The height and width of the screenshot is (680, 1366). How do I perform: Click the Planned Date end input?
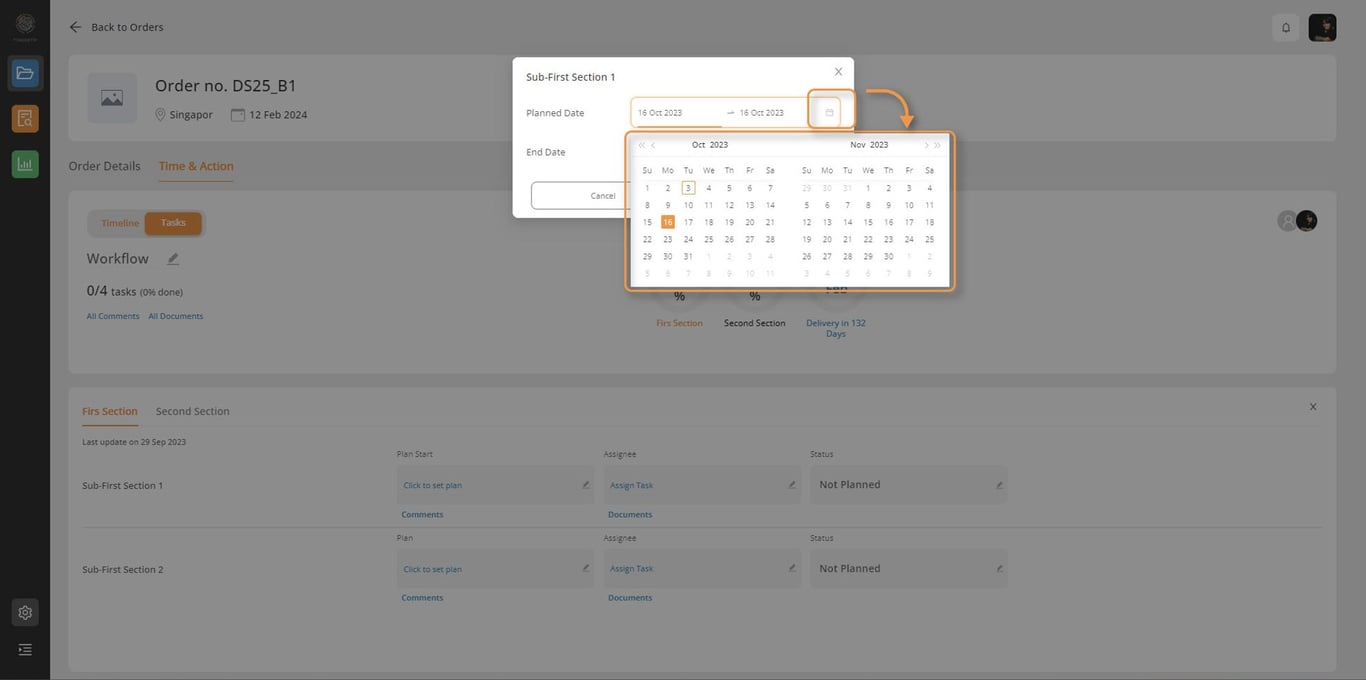(774, 113)
